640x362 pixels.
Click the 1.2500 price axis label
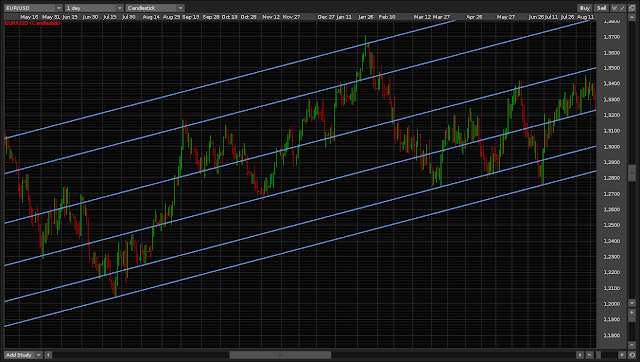point(611,225)
